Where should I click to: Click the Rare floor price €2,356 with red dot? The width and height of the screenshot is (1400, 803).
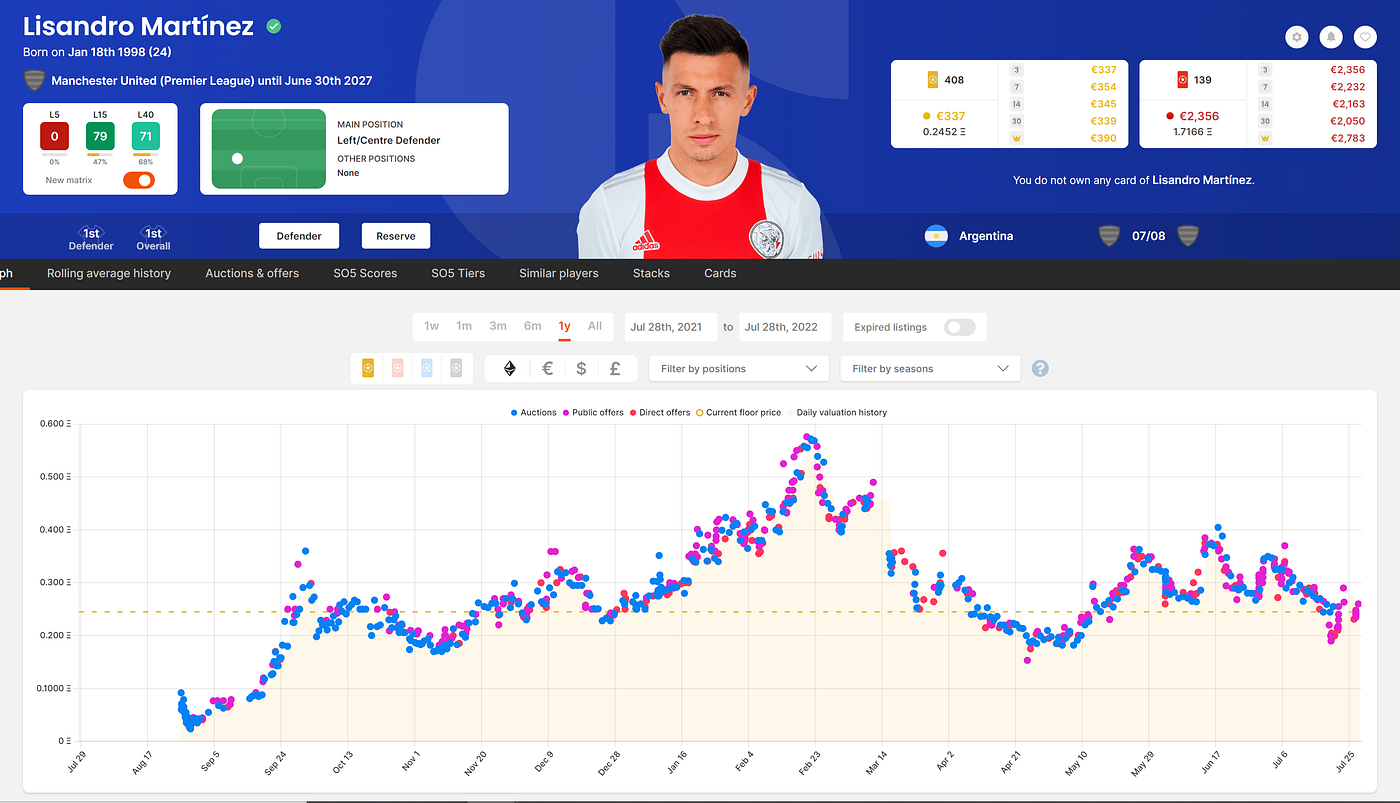pyautogui.click(x=1193, y=116)
